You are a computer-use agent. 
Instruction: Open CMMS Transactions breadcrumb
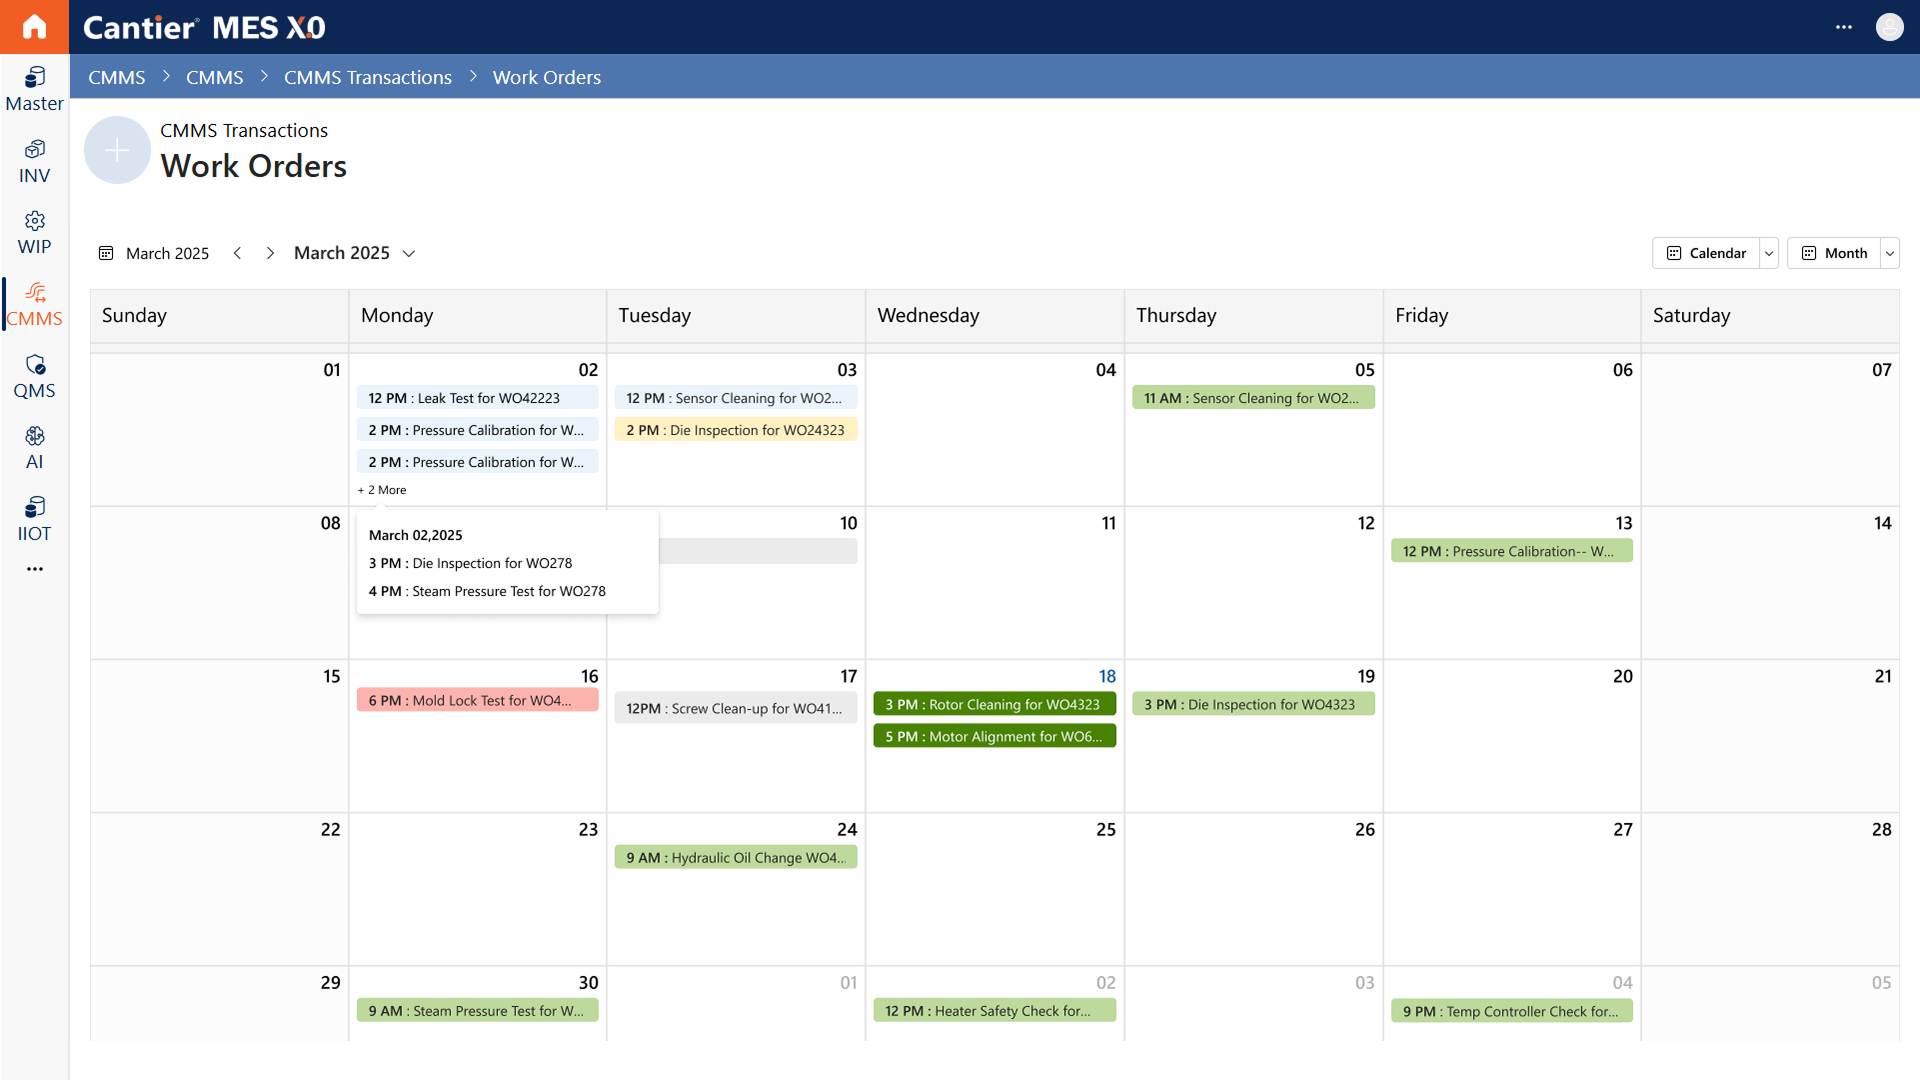(x=368, y=77)
